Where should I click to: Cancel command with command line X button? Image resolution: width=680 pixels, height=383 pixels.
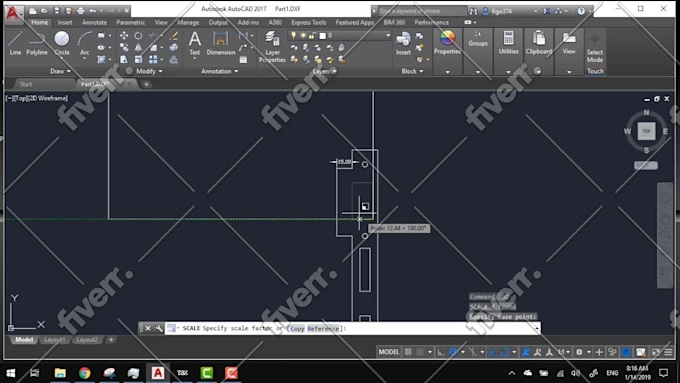[148, 328]
